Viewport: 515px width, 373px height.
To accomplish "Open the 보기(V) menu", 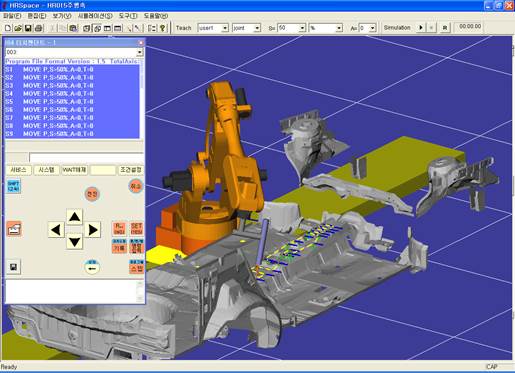I will [62, 16].
